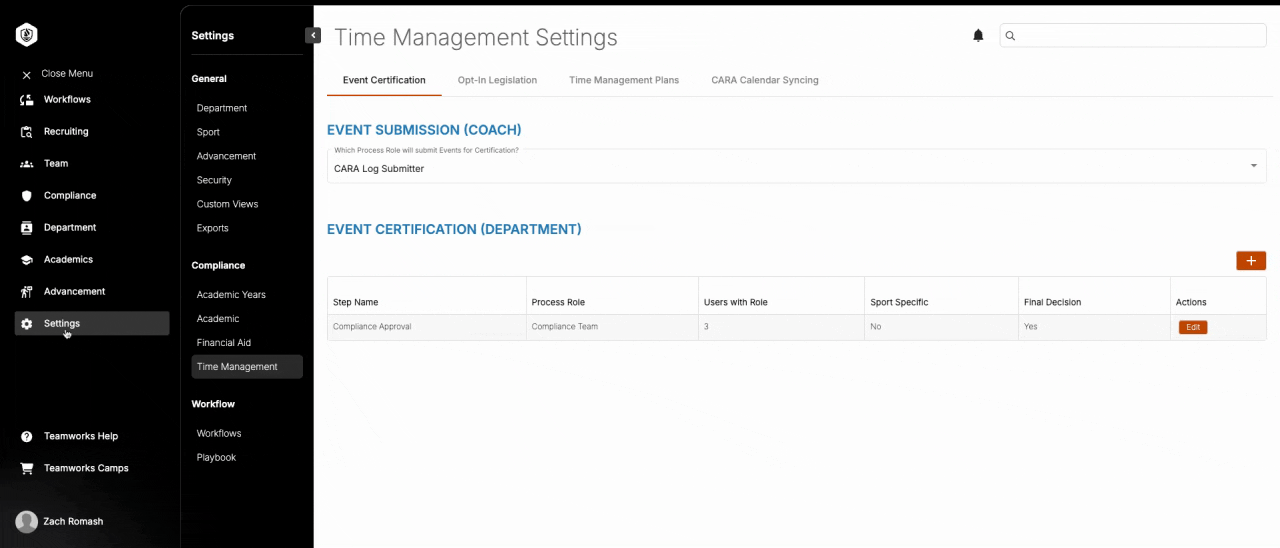The width and height of the screenshot is (1280, 548).
Task: Click the search input field
Action: [x=1133, y=35]
